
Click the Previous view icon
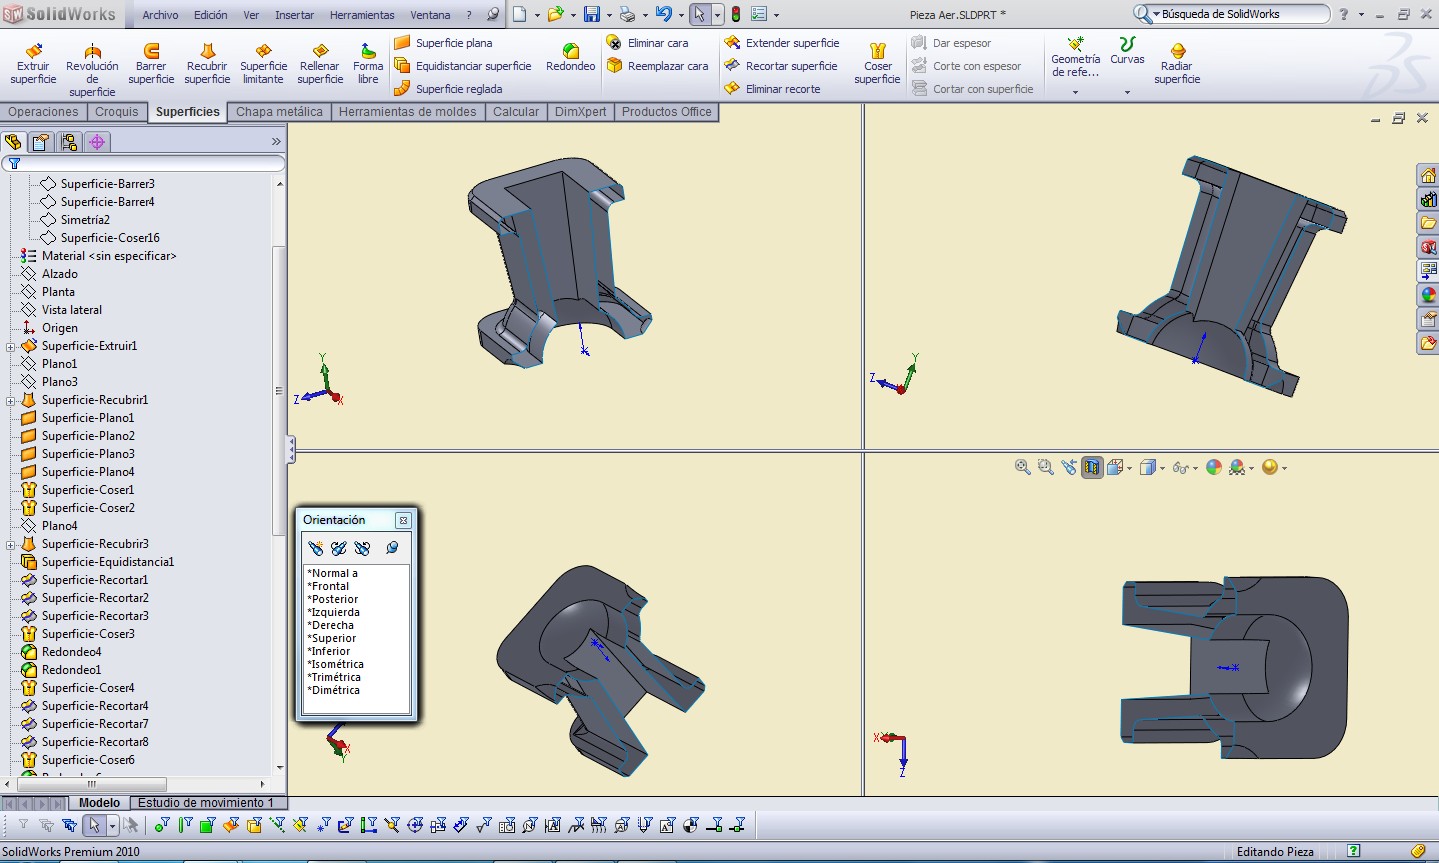[1069, 467]
